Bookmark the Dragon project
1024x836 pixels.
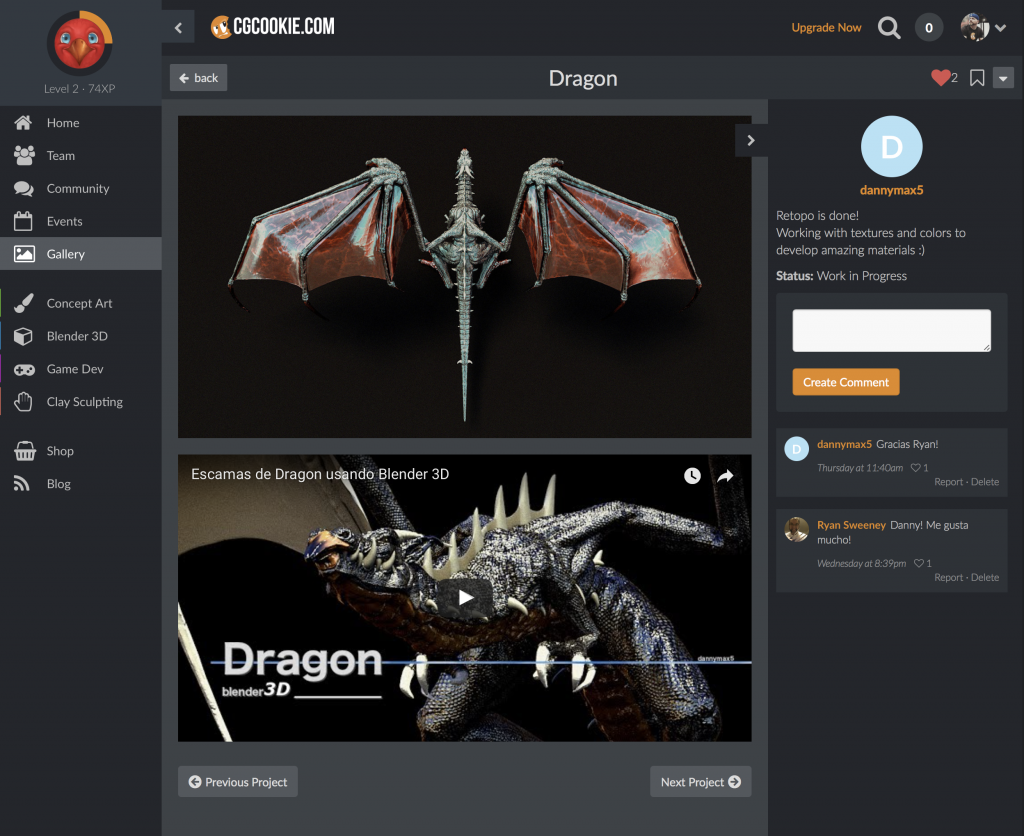click(977, 78)
